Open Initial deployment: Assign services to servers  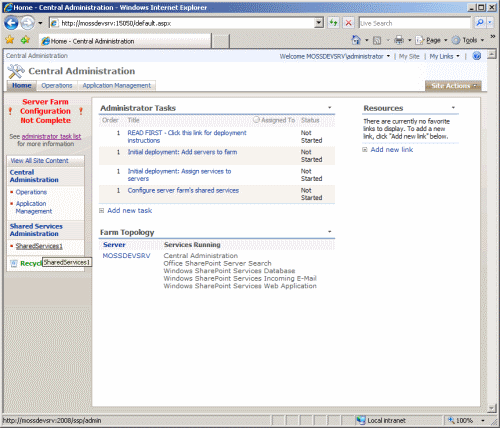click(179, 175)
